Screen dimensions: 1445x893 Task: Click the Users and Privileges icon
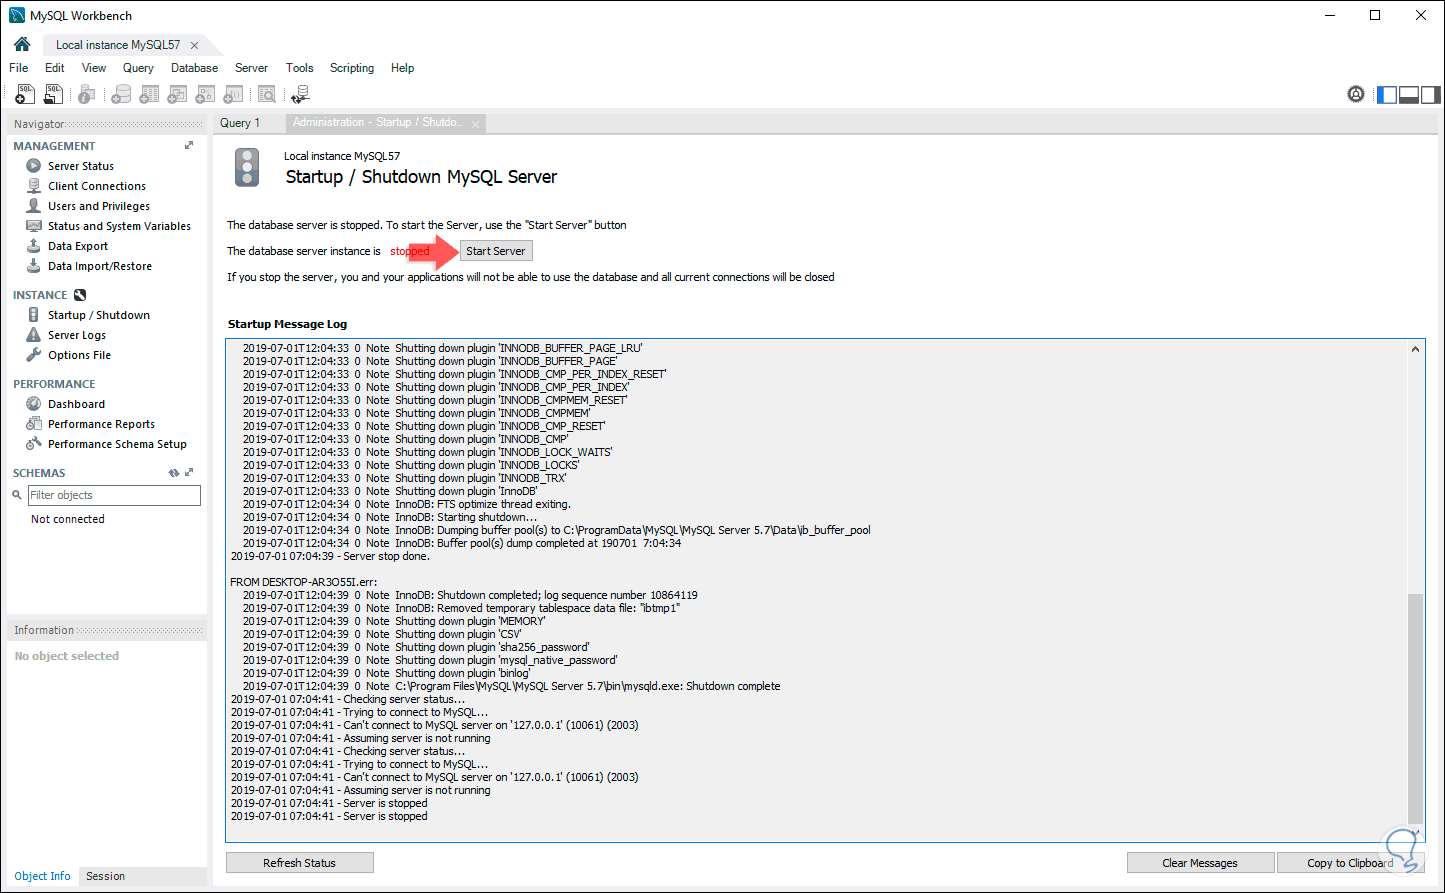coord(34,206)
